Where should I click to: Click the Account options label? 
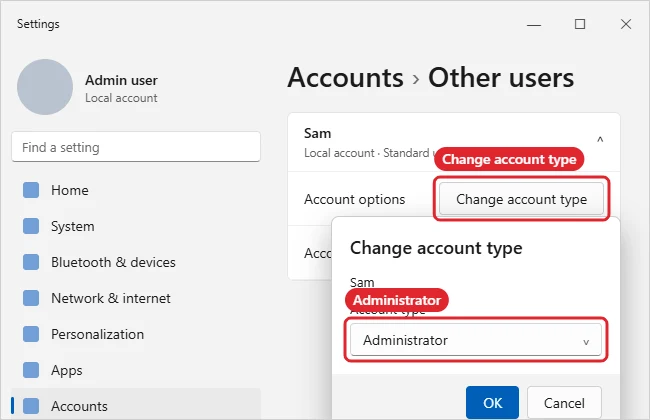click(354, 199)
